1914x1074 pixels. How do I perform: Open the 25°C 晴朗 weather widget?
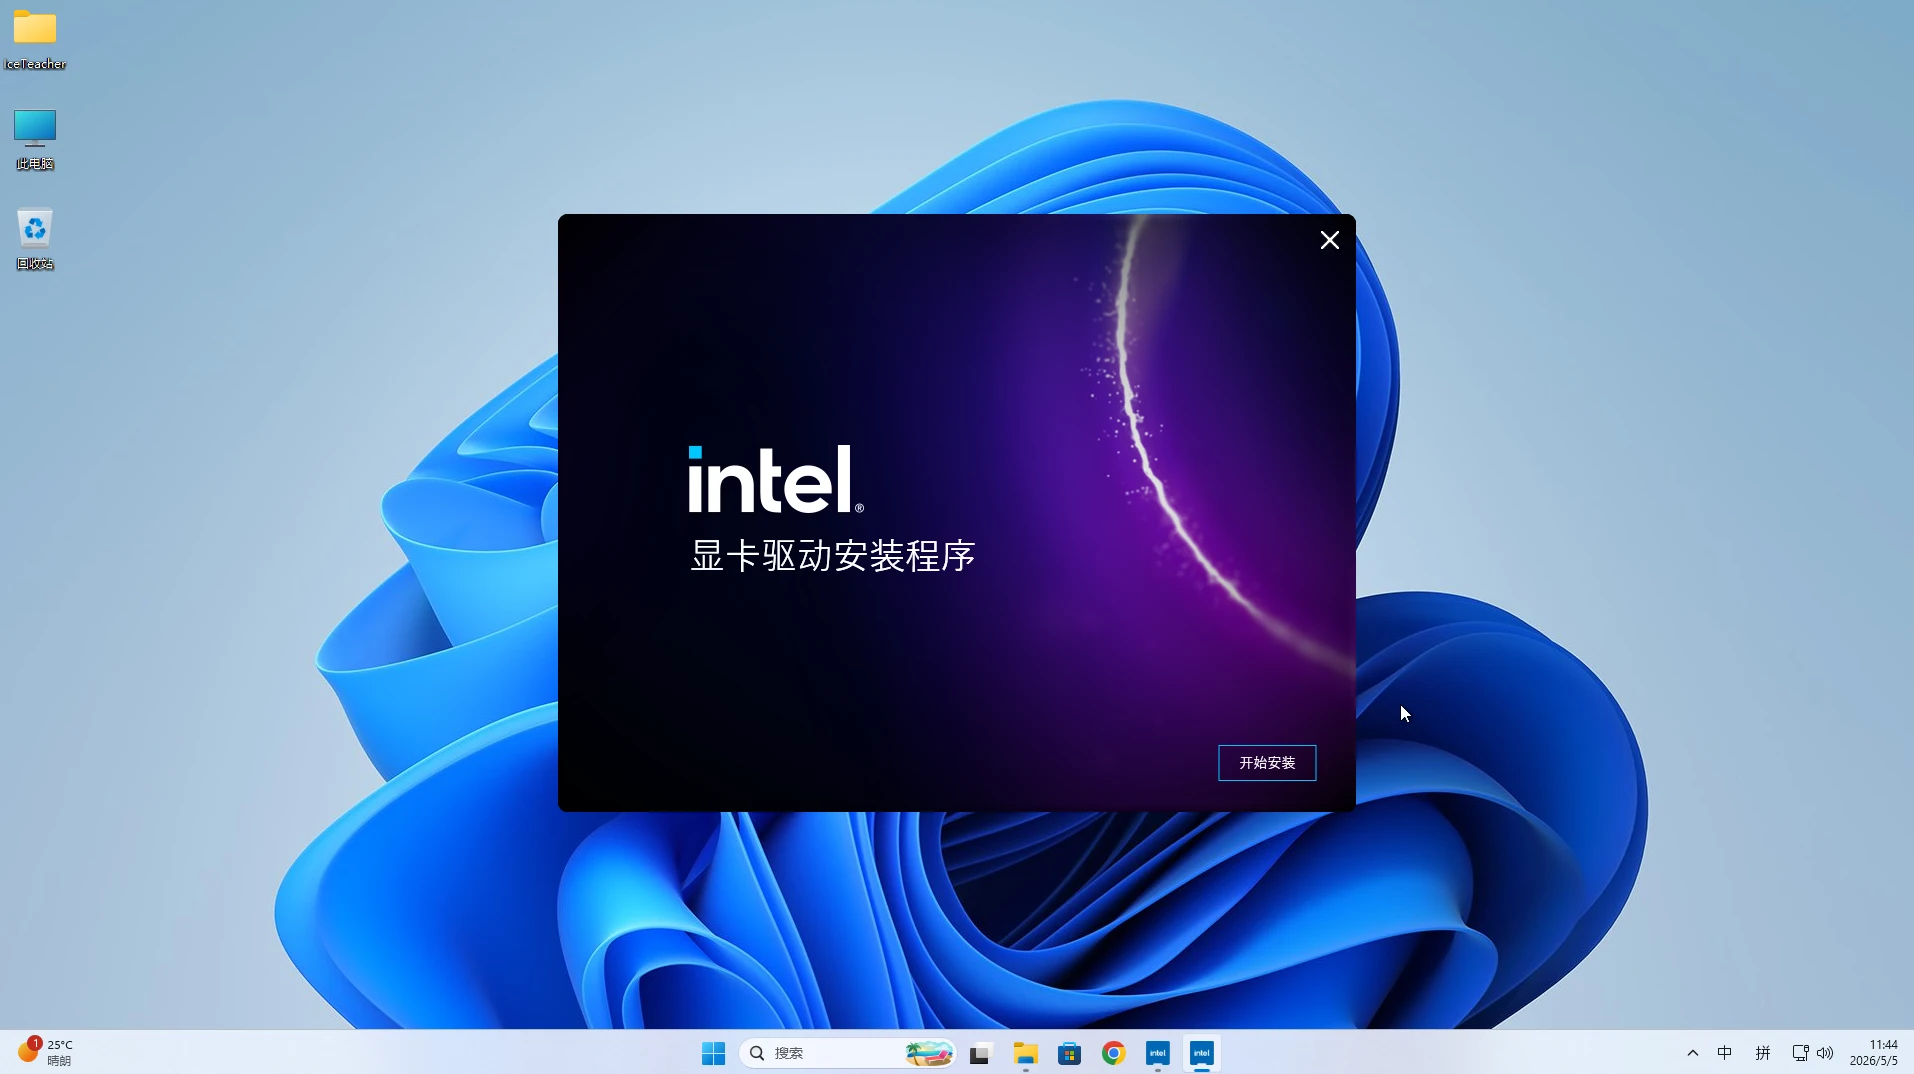click(x=46, y=1052)
